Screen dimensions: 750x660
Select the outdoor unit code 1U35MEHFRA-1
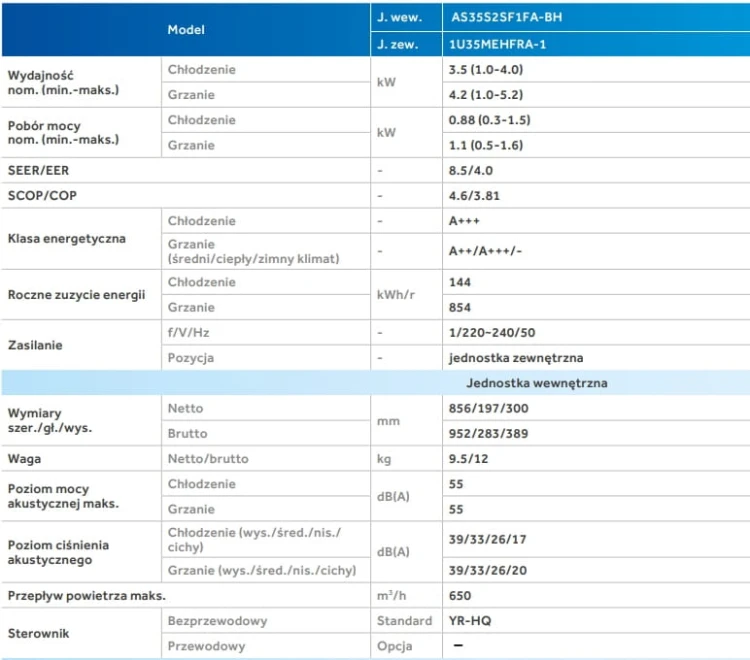(497, 44)
